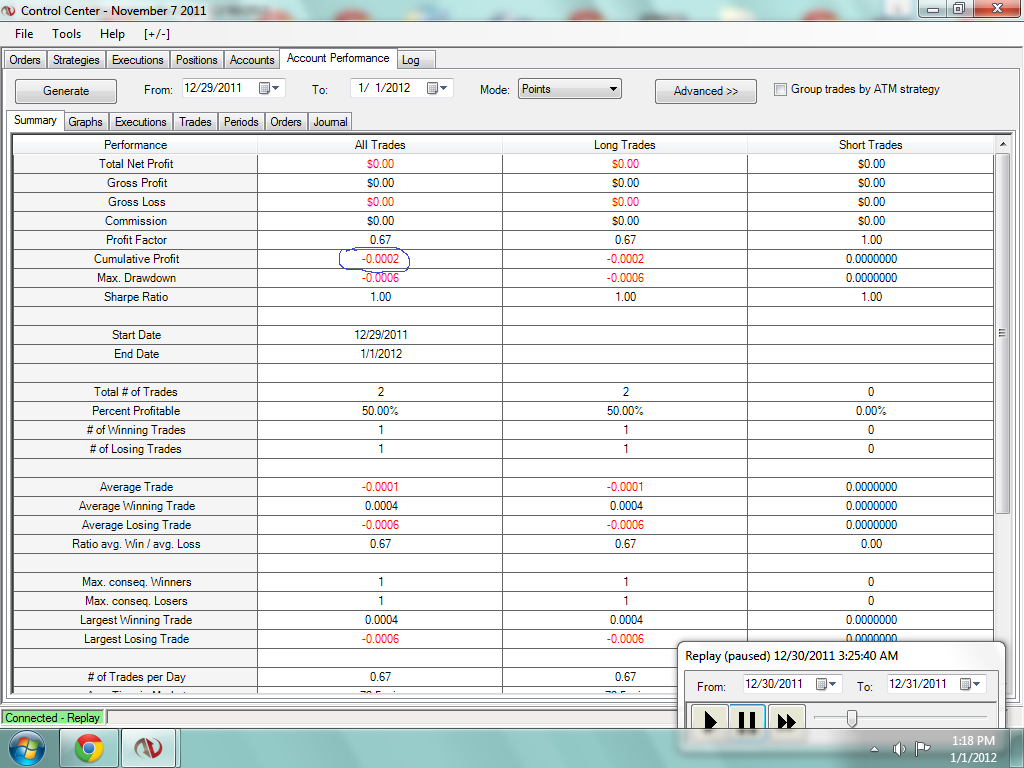This screenshot has width=1024, height=768.
Task: Click the vertical scrollbar thumb
Action: point(1002,333)
